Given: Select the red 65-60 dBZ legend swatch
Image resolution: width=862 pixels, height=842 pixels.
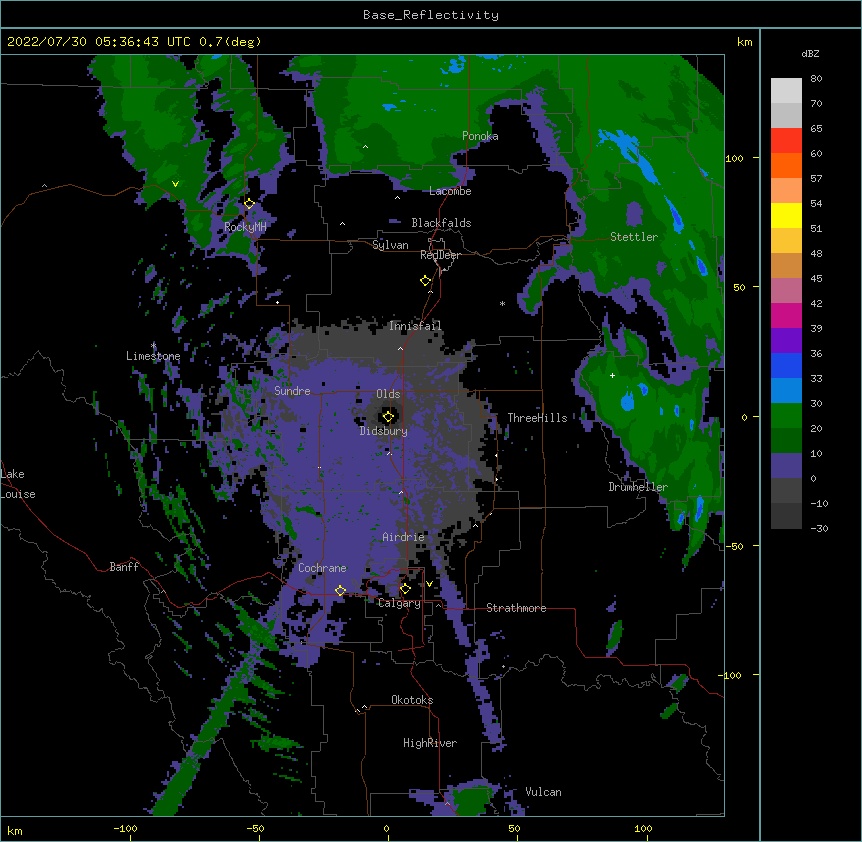Looking at the screenshot, I should [x=786, y=140].
